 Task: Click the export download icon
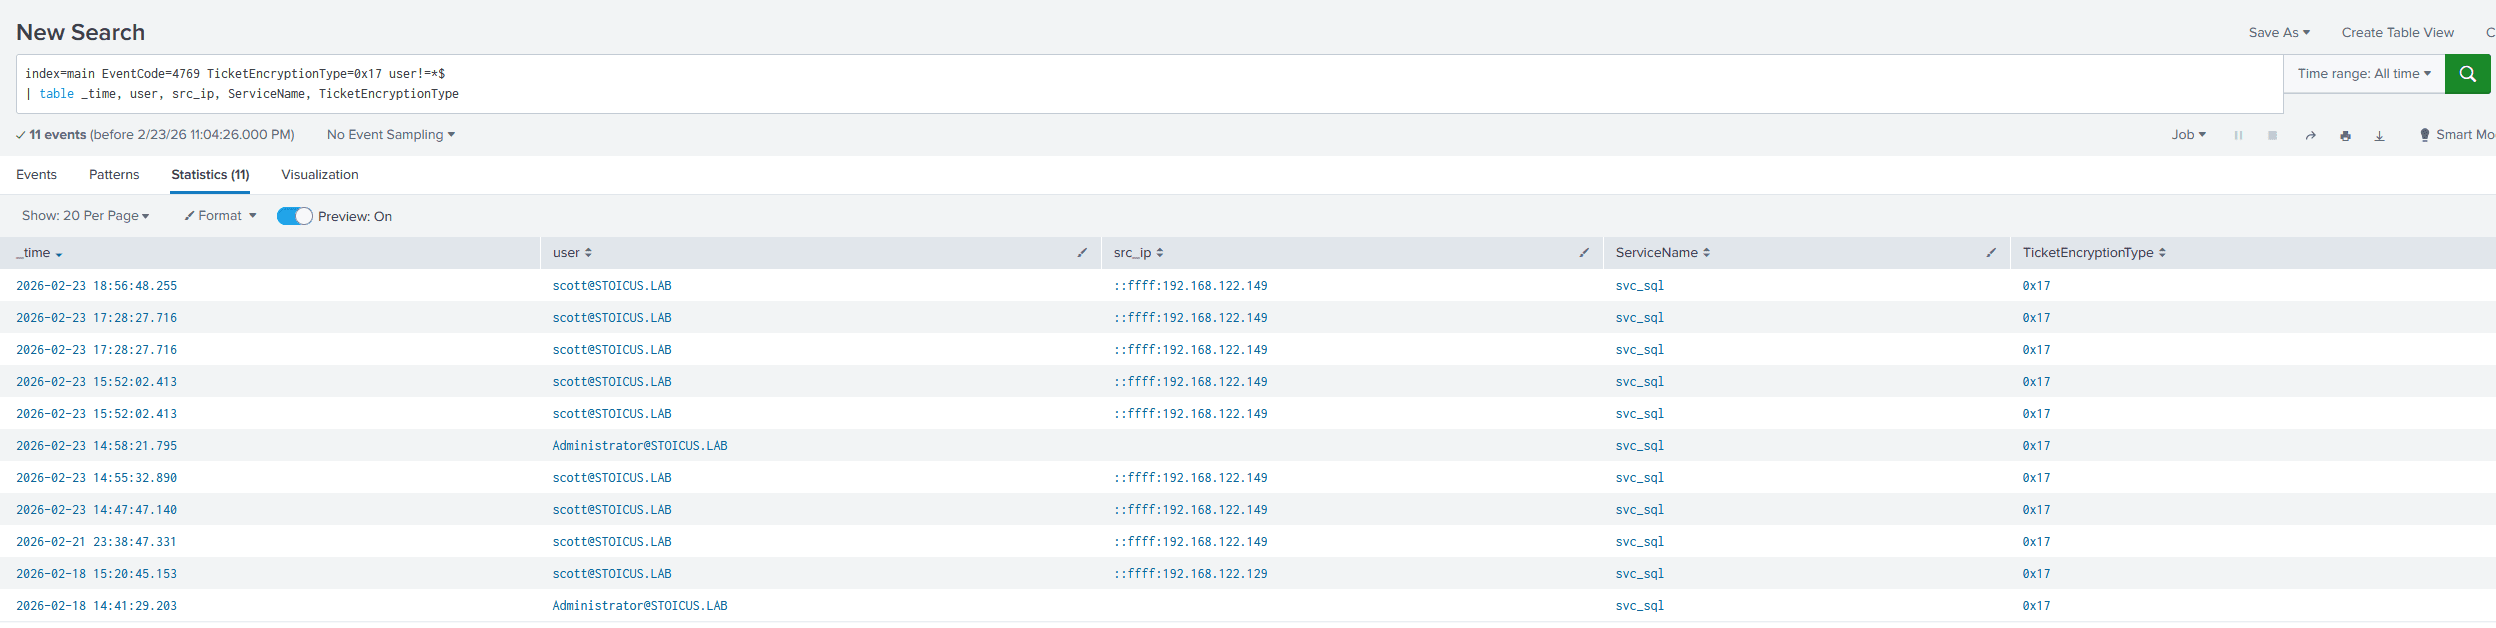click(x=2379, y=135)
